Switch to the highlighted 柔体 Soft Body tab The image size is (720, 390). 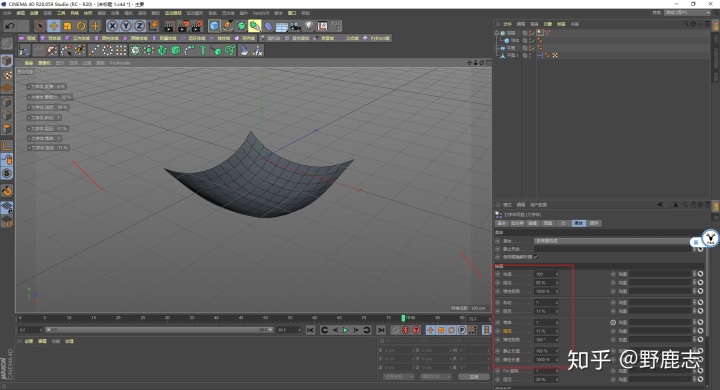pos(578,223)
